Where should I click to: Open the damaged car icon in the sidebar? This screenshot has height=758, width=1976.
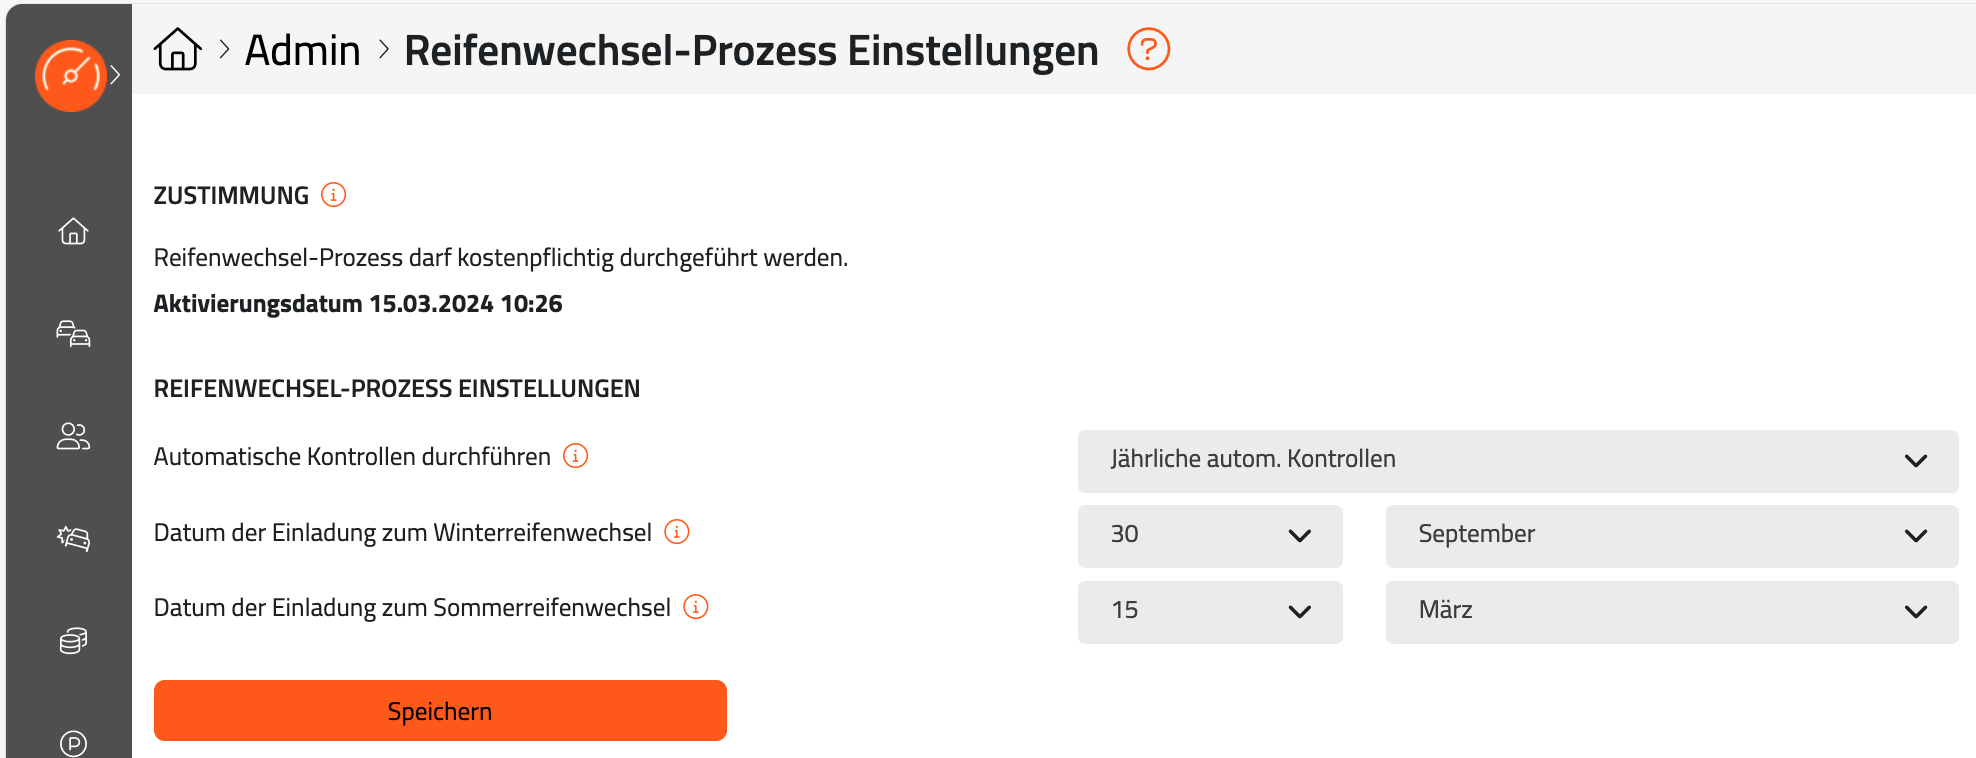(x=73, y=538)
